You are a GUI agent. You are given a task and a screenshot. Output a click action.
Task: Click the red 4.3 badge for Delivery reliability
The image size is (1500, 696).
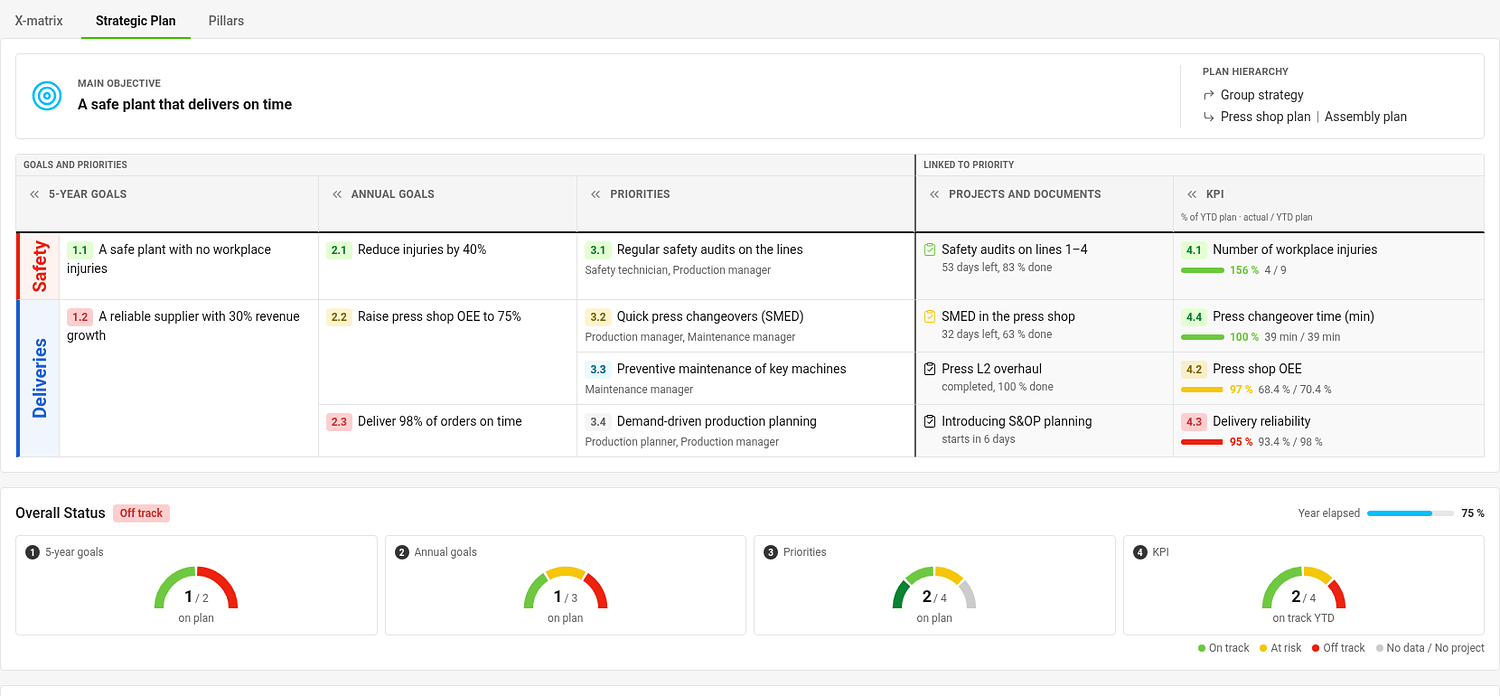pos(1194,422)
